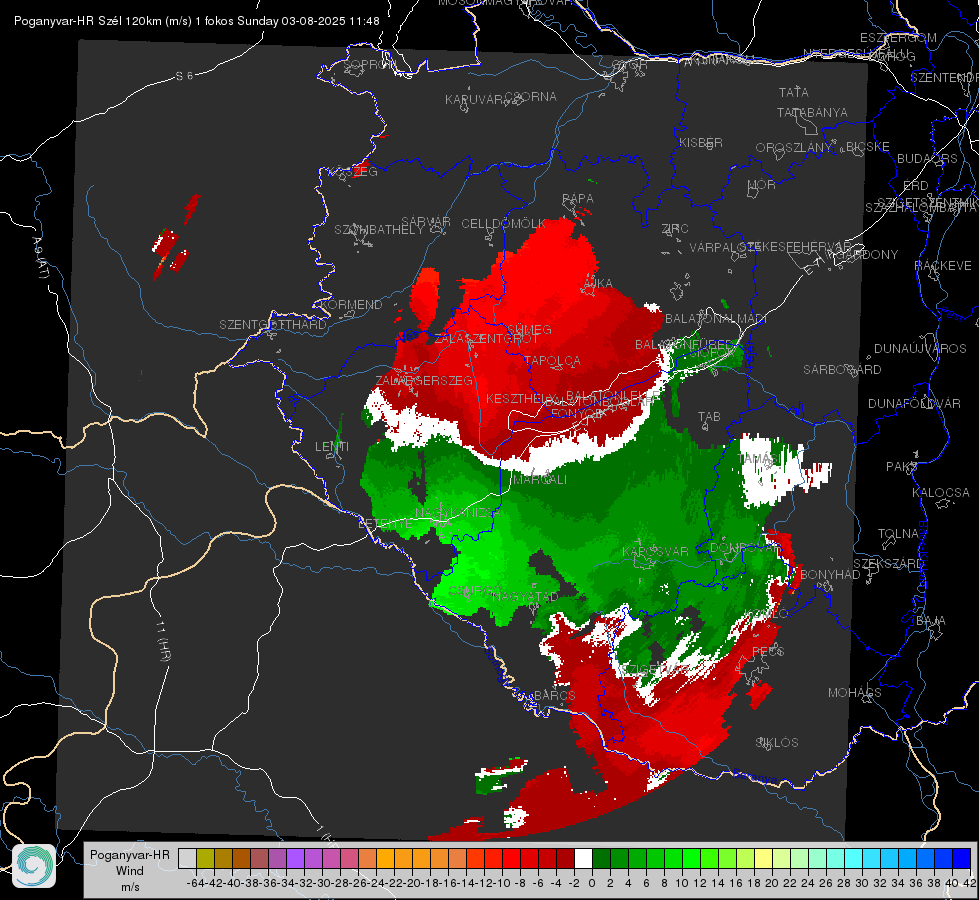Click the 'KAPUVAR' city label
Image resolution: width=979 pixels, height=900 pixels.
[475, 99]
